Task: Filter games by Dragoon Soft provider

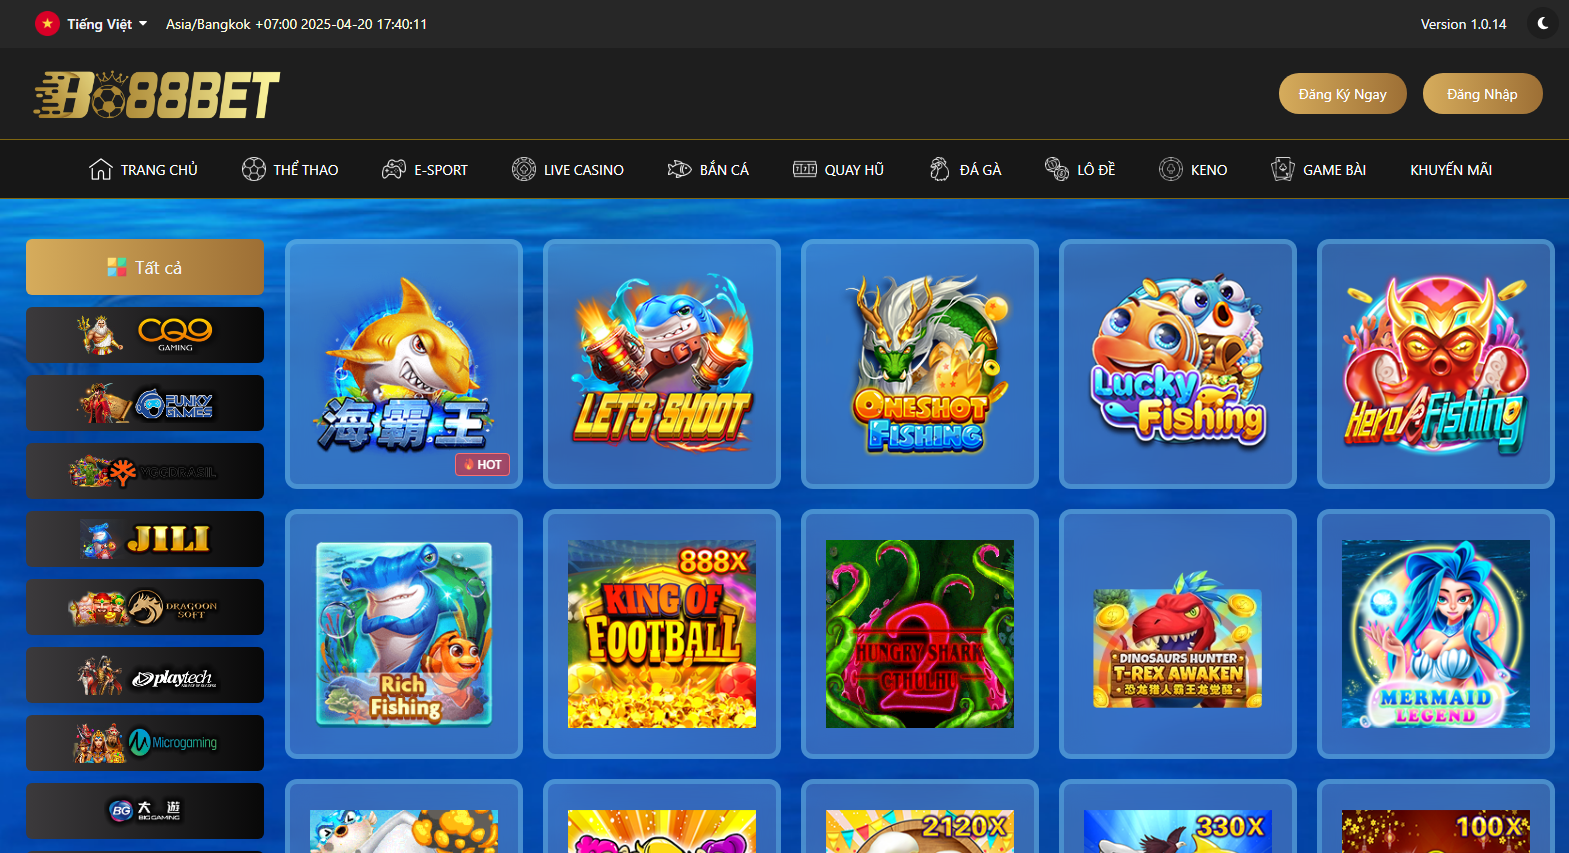Action: point(145,607)
